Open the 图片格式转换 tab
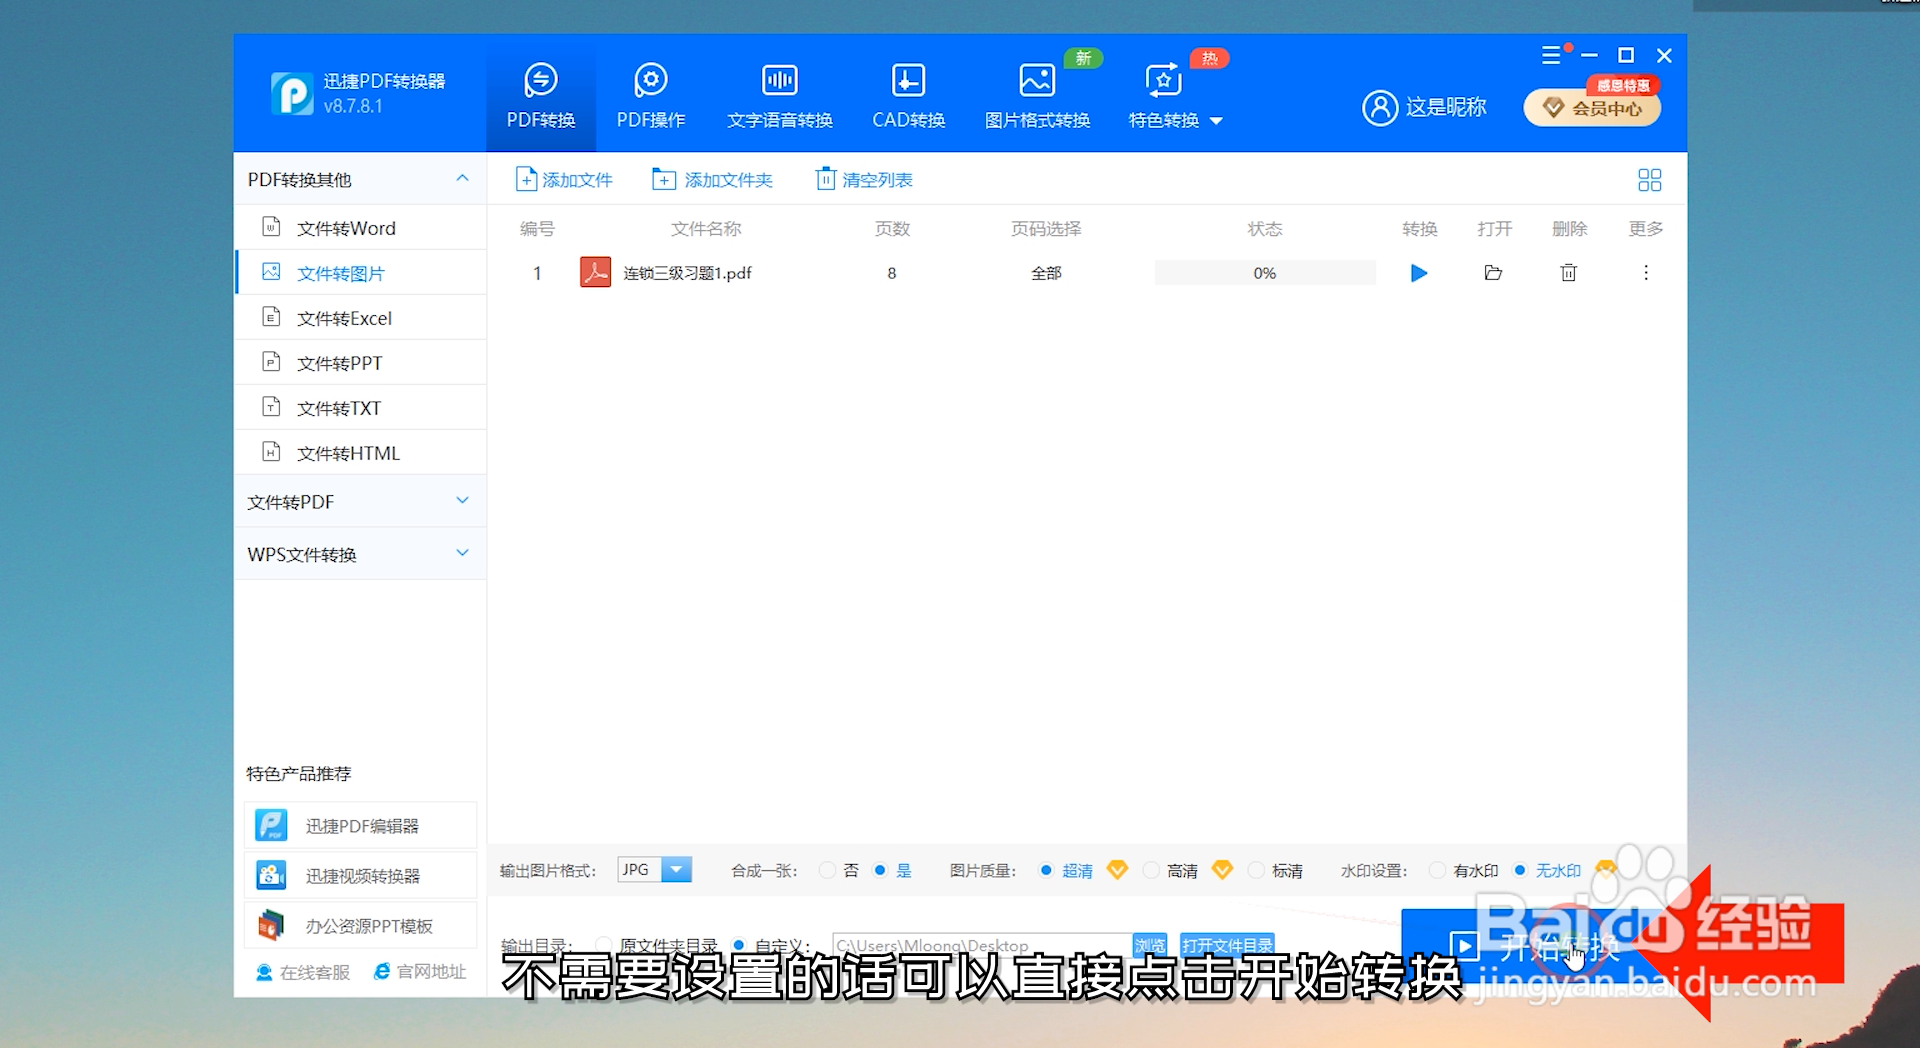Viewport: 1920px width, 1048px height. [x=1037, y=96]
